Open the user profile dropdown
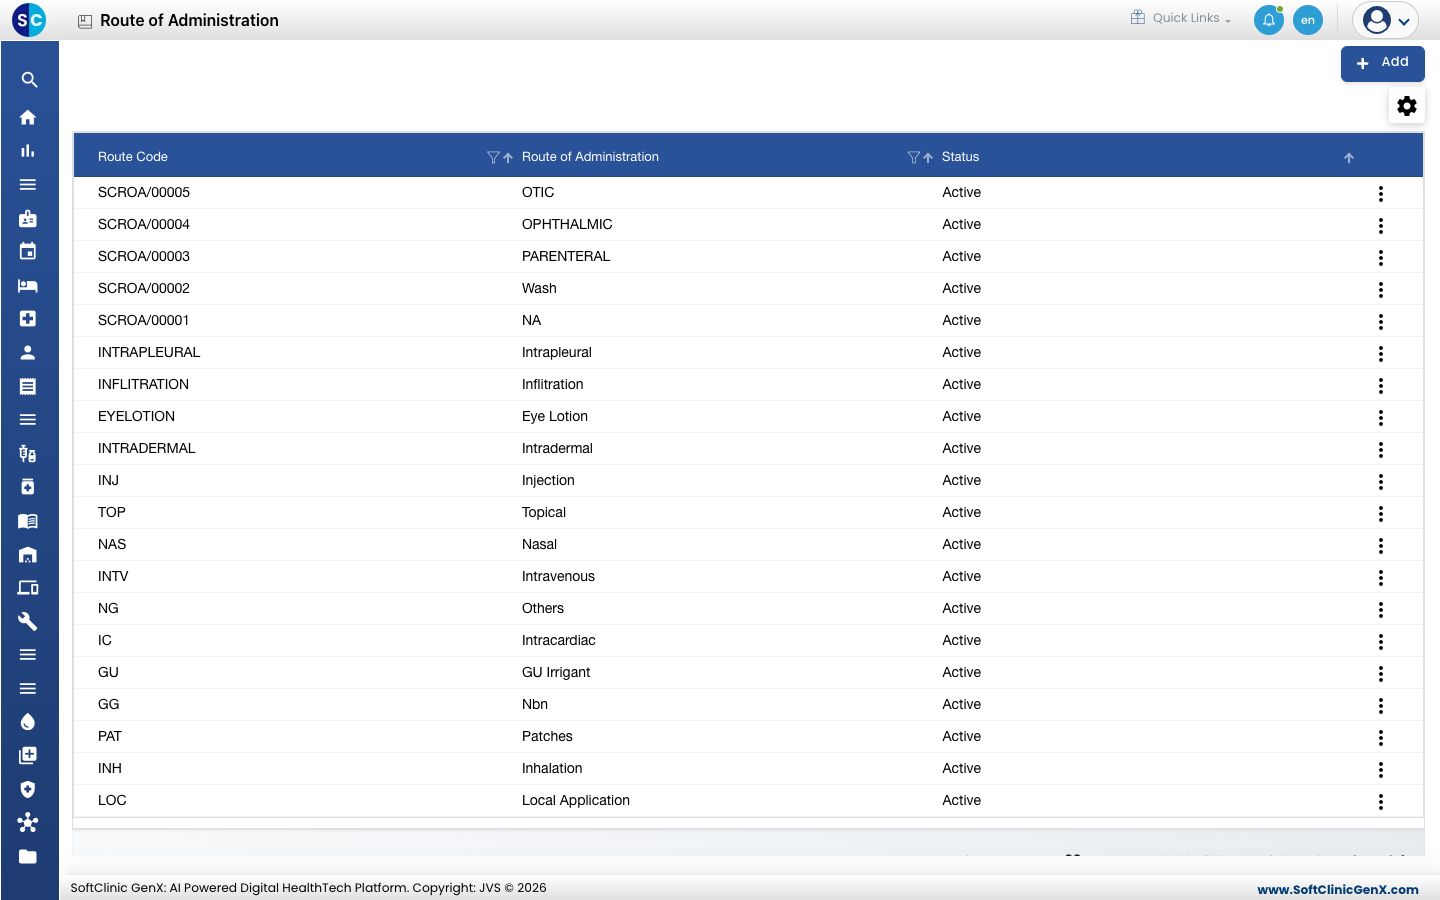 (1386, 20)
